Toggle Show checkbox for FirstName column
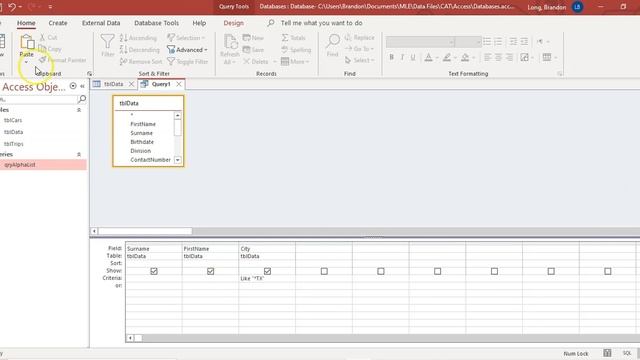Image resolution: width=640 pixels, height=360 pixels. (211, 271)
